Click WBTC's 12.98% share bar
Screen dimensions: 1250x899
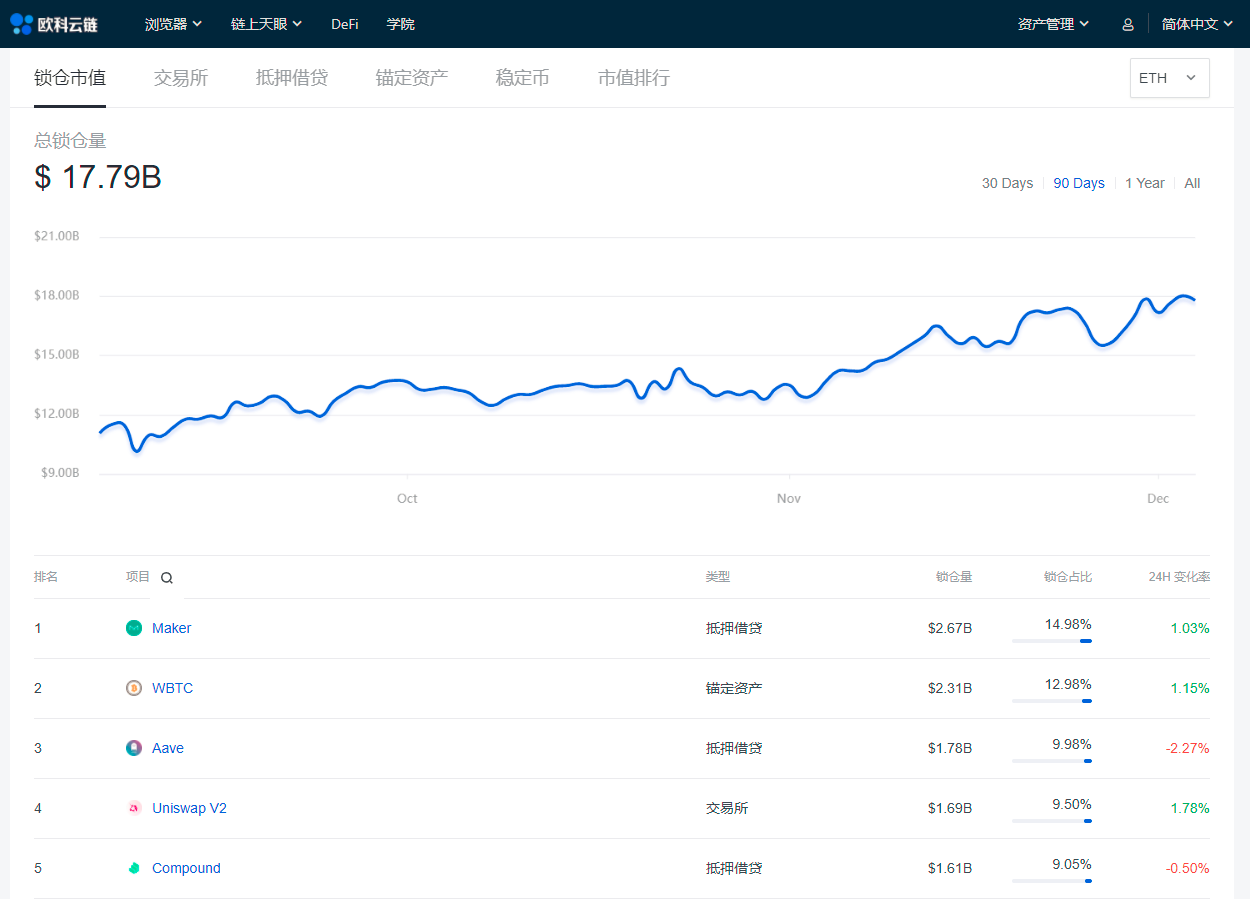[1052, 701]
